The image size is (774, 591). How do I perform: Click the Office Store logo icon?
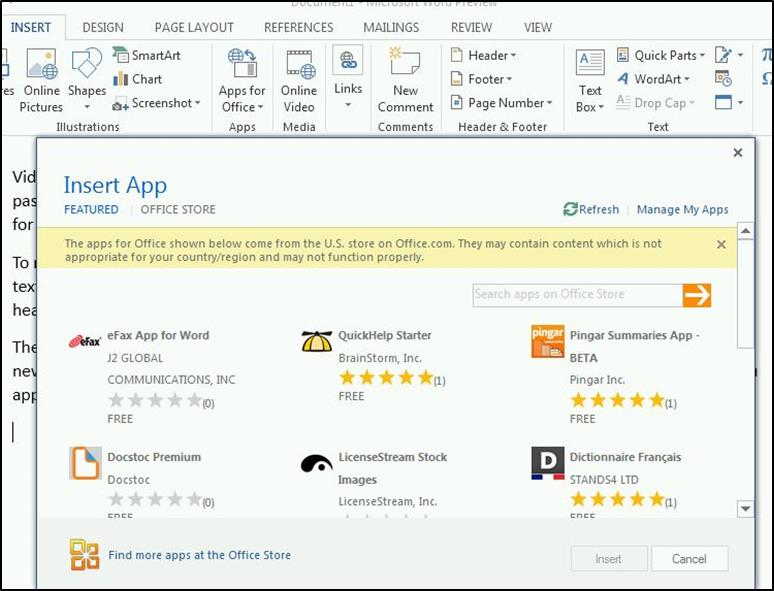point(84,555)
